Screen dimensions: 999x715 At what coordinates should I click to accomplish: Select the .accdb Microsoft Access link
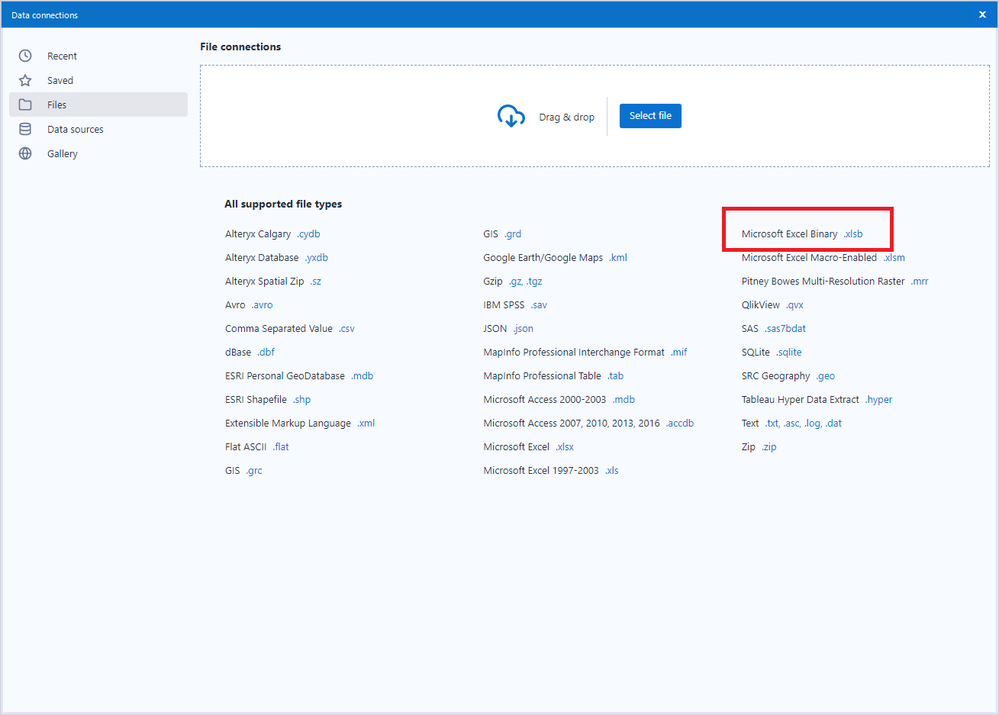[680, 423]
